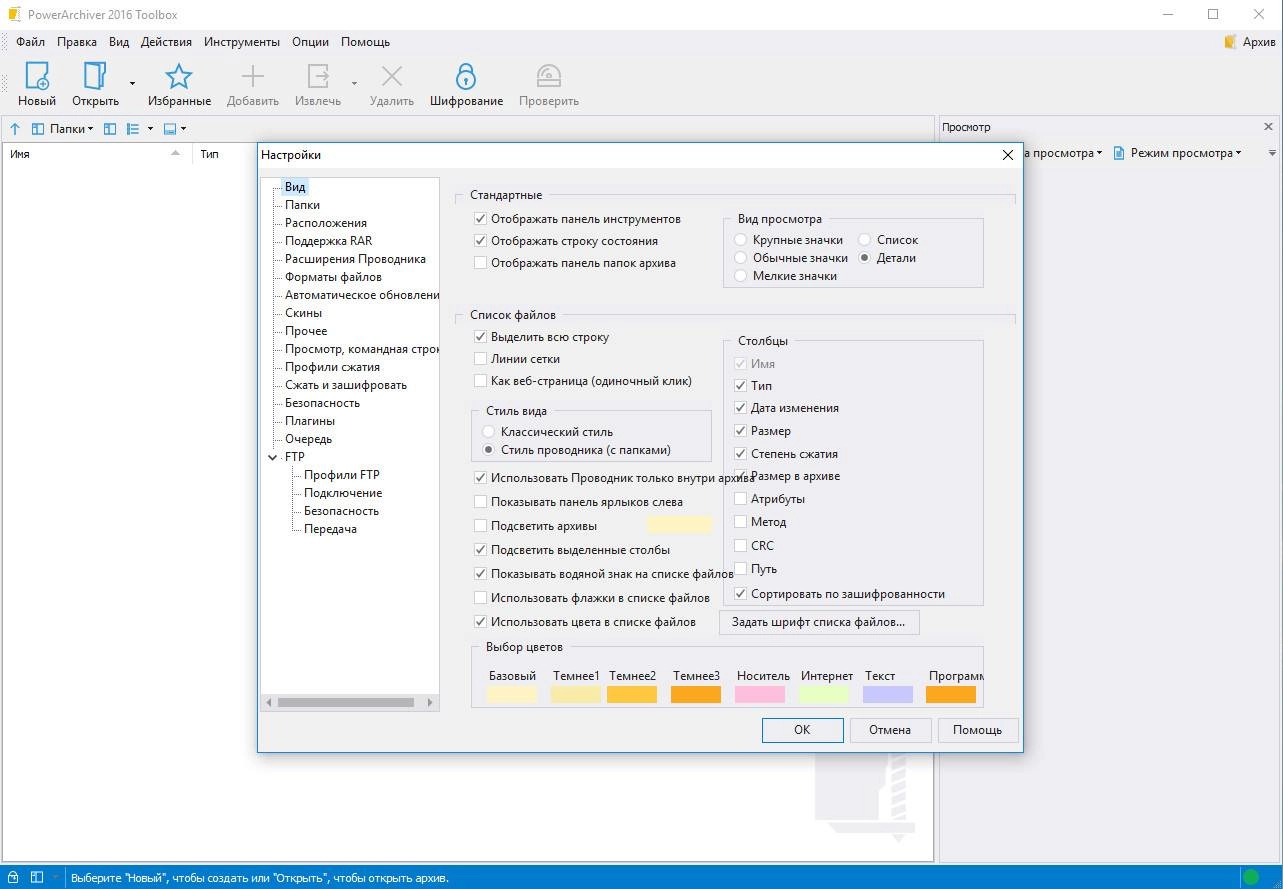The height and width of the screenshot is (889, 1283).
Task: Click the Подсветить архивы color swatch
Action: 680,525
